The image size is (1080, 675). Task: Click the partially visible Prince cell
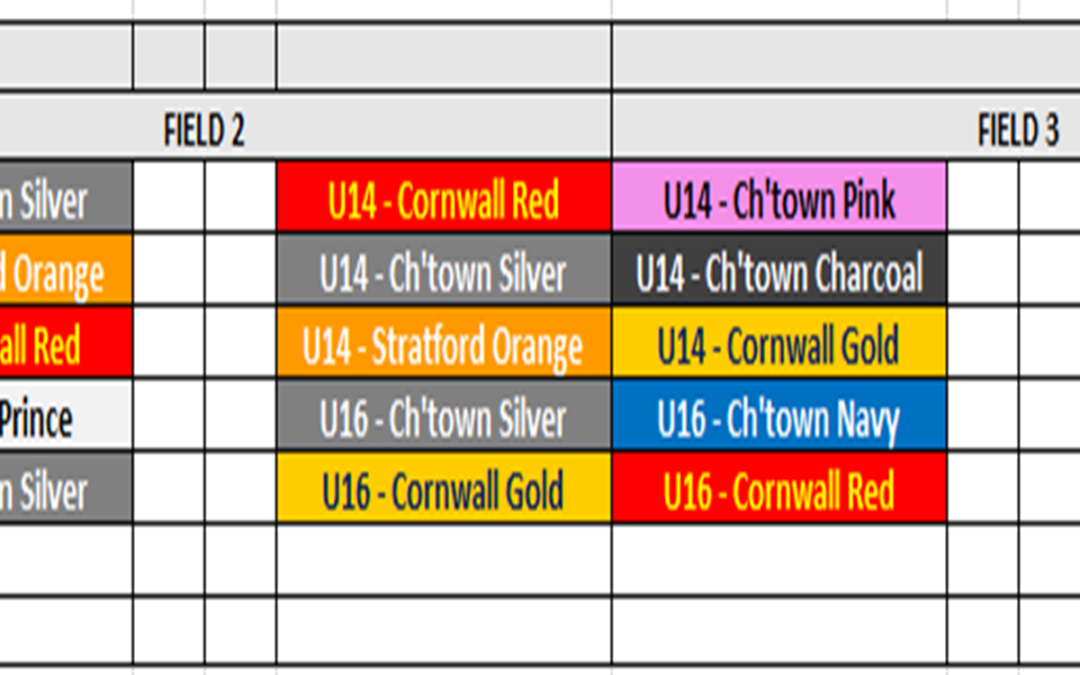pyautogui.click(x=65, y=415)
